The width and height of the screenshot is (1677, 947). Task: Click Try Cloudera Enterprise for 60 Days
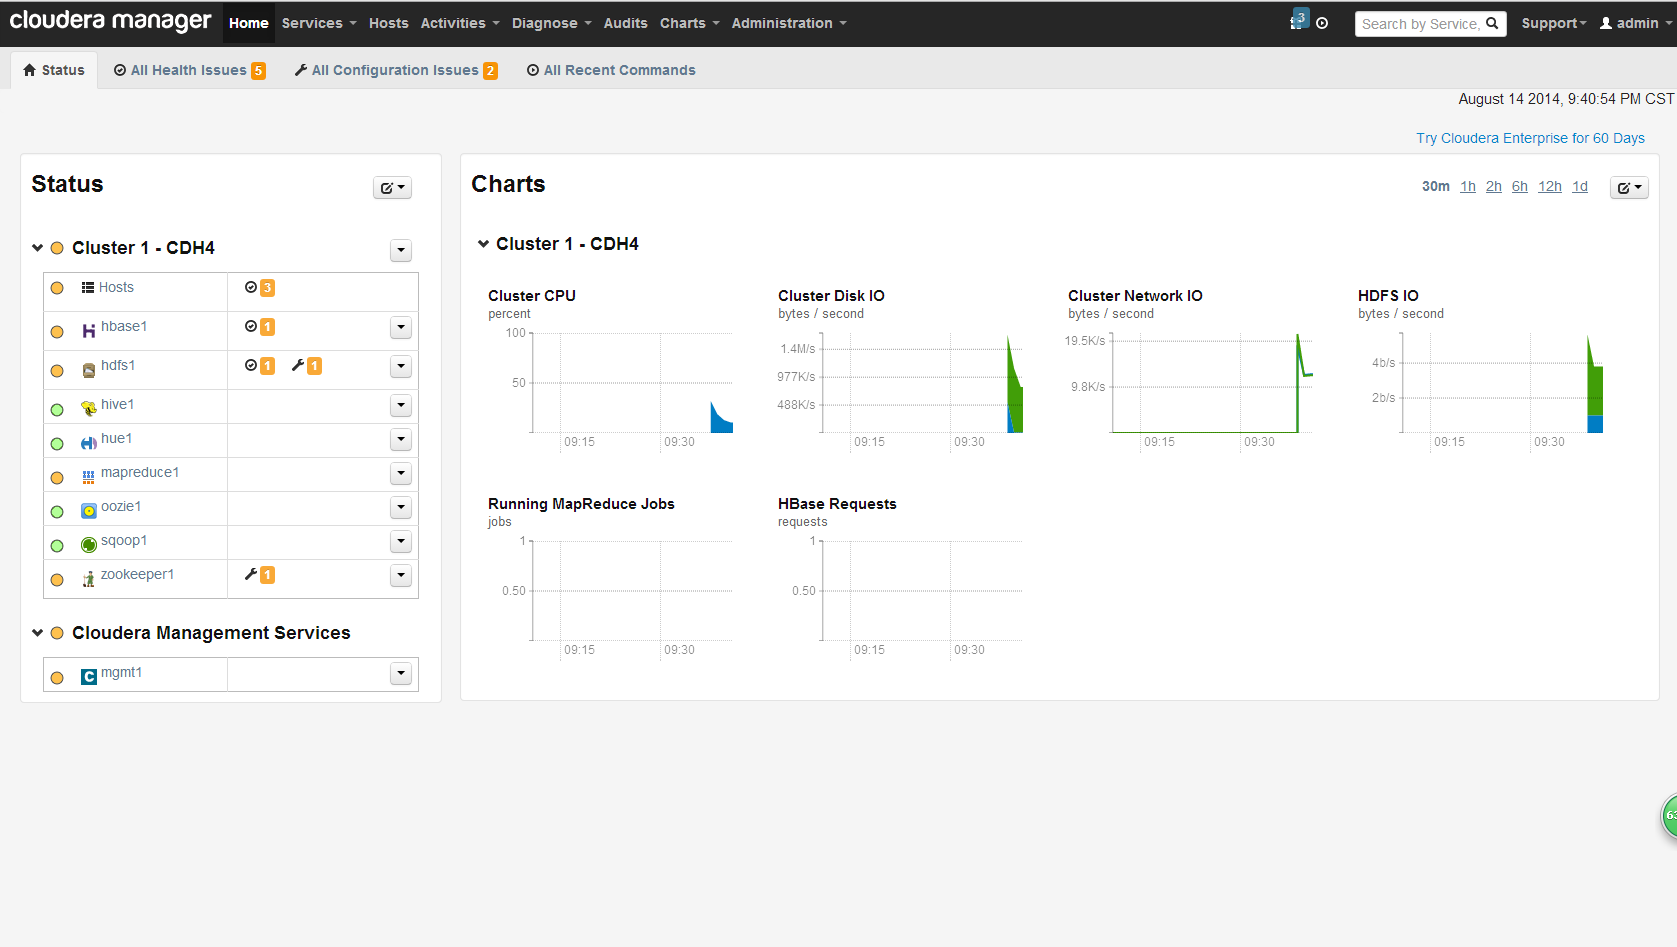point(1530,138)
